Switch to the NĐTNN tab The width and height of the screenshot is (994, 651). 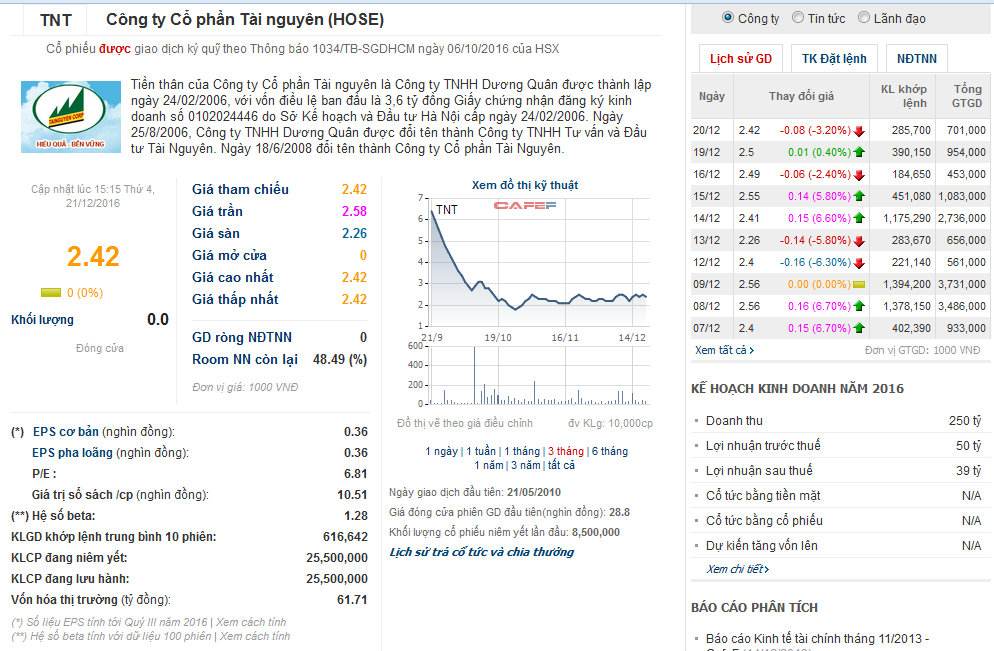point(917,59)
